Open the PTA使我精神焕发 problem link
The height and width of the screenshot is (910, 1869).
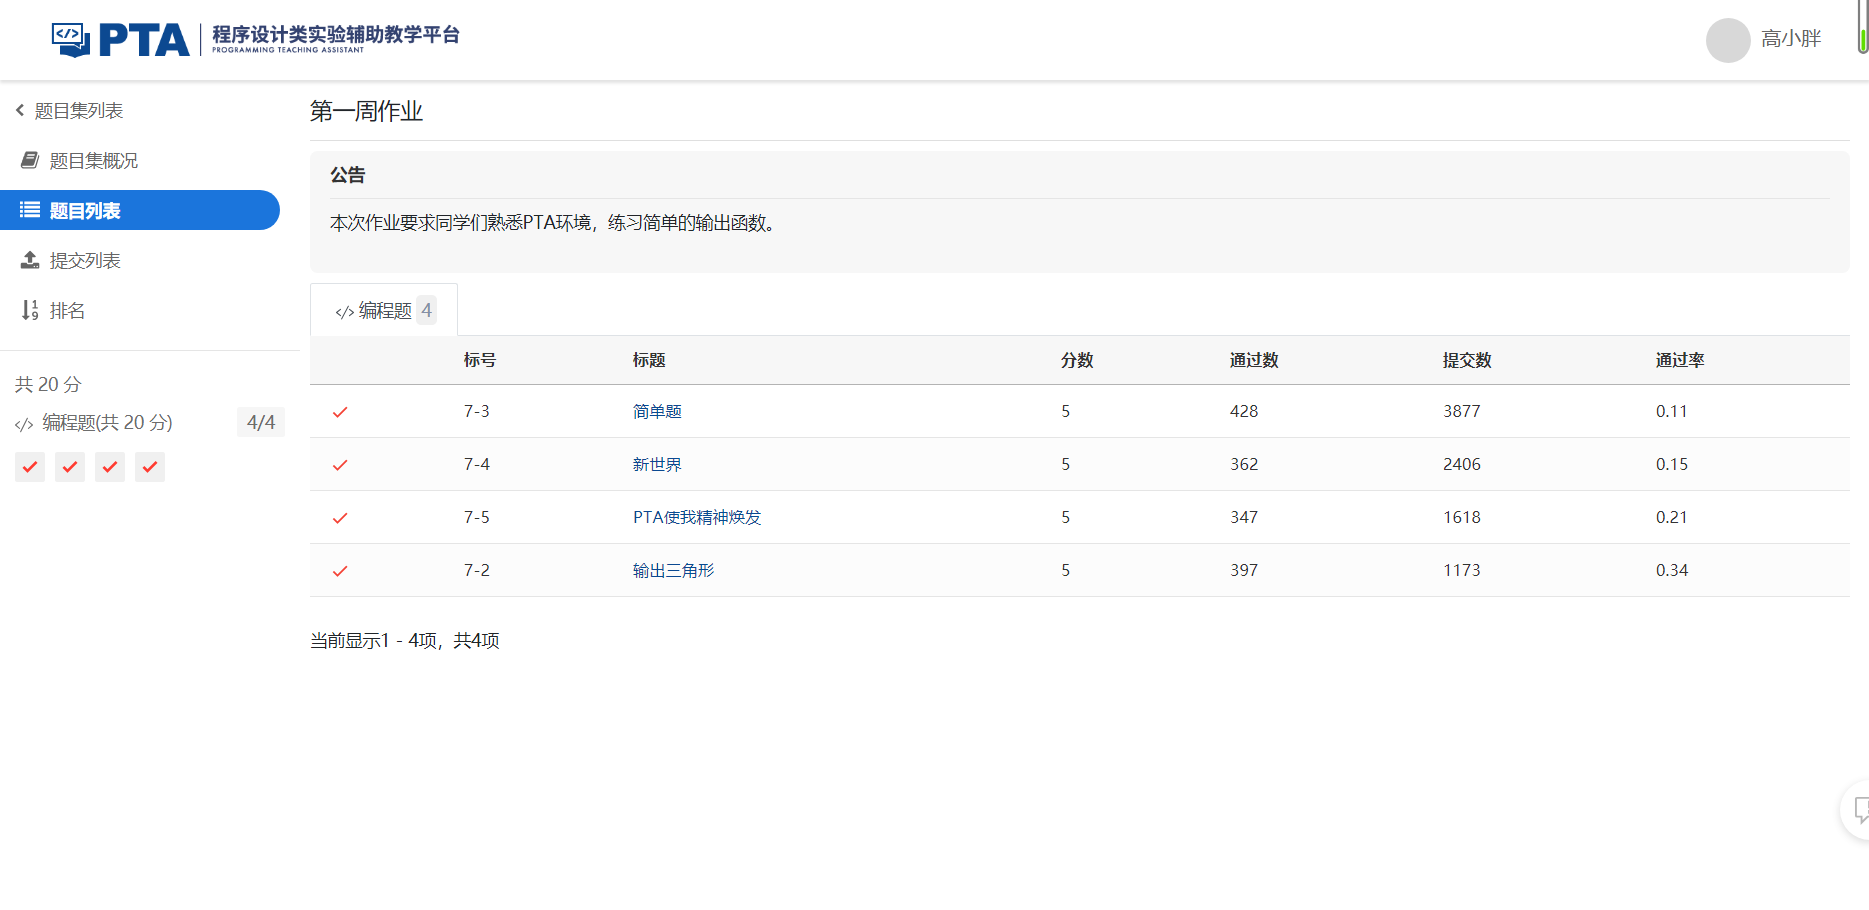point(697,518)
